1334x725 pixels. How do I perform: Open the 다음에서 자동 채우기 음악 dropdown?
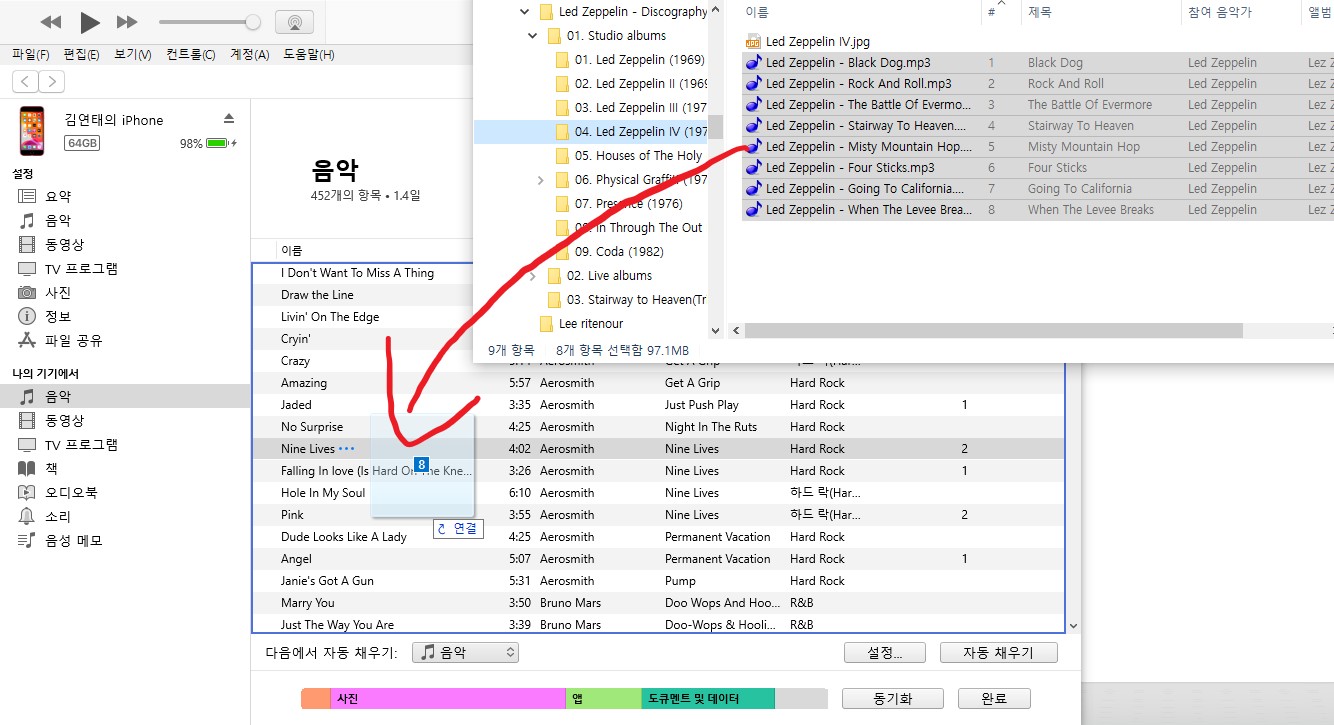point(465,653)
